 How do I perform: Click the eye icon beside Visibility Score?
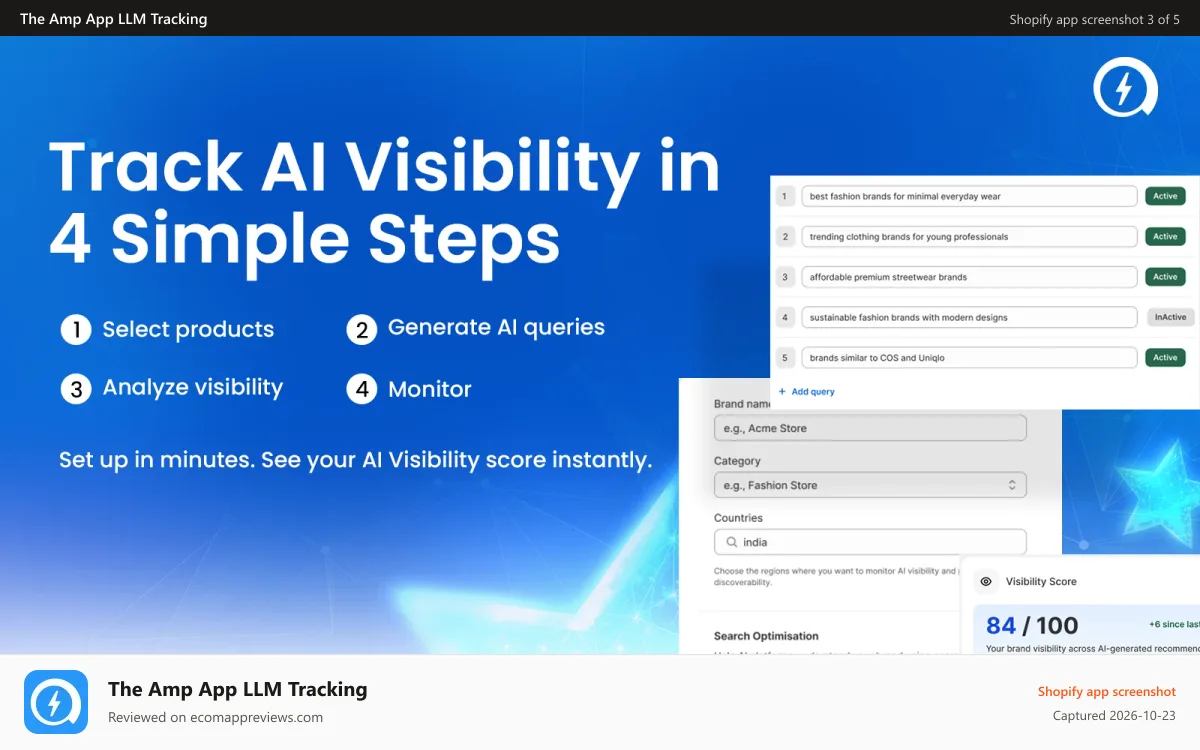tap(986, 581)
